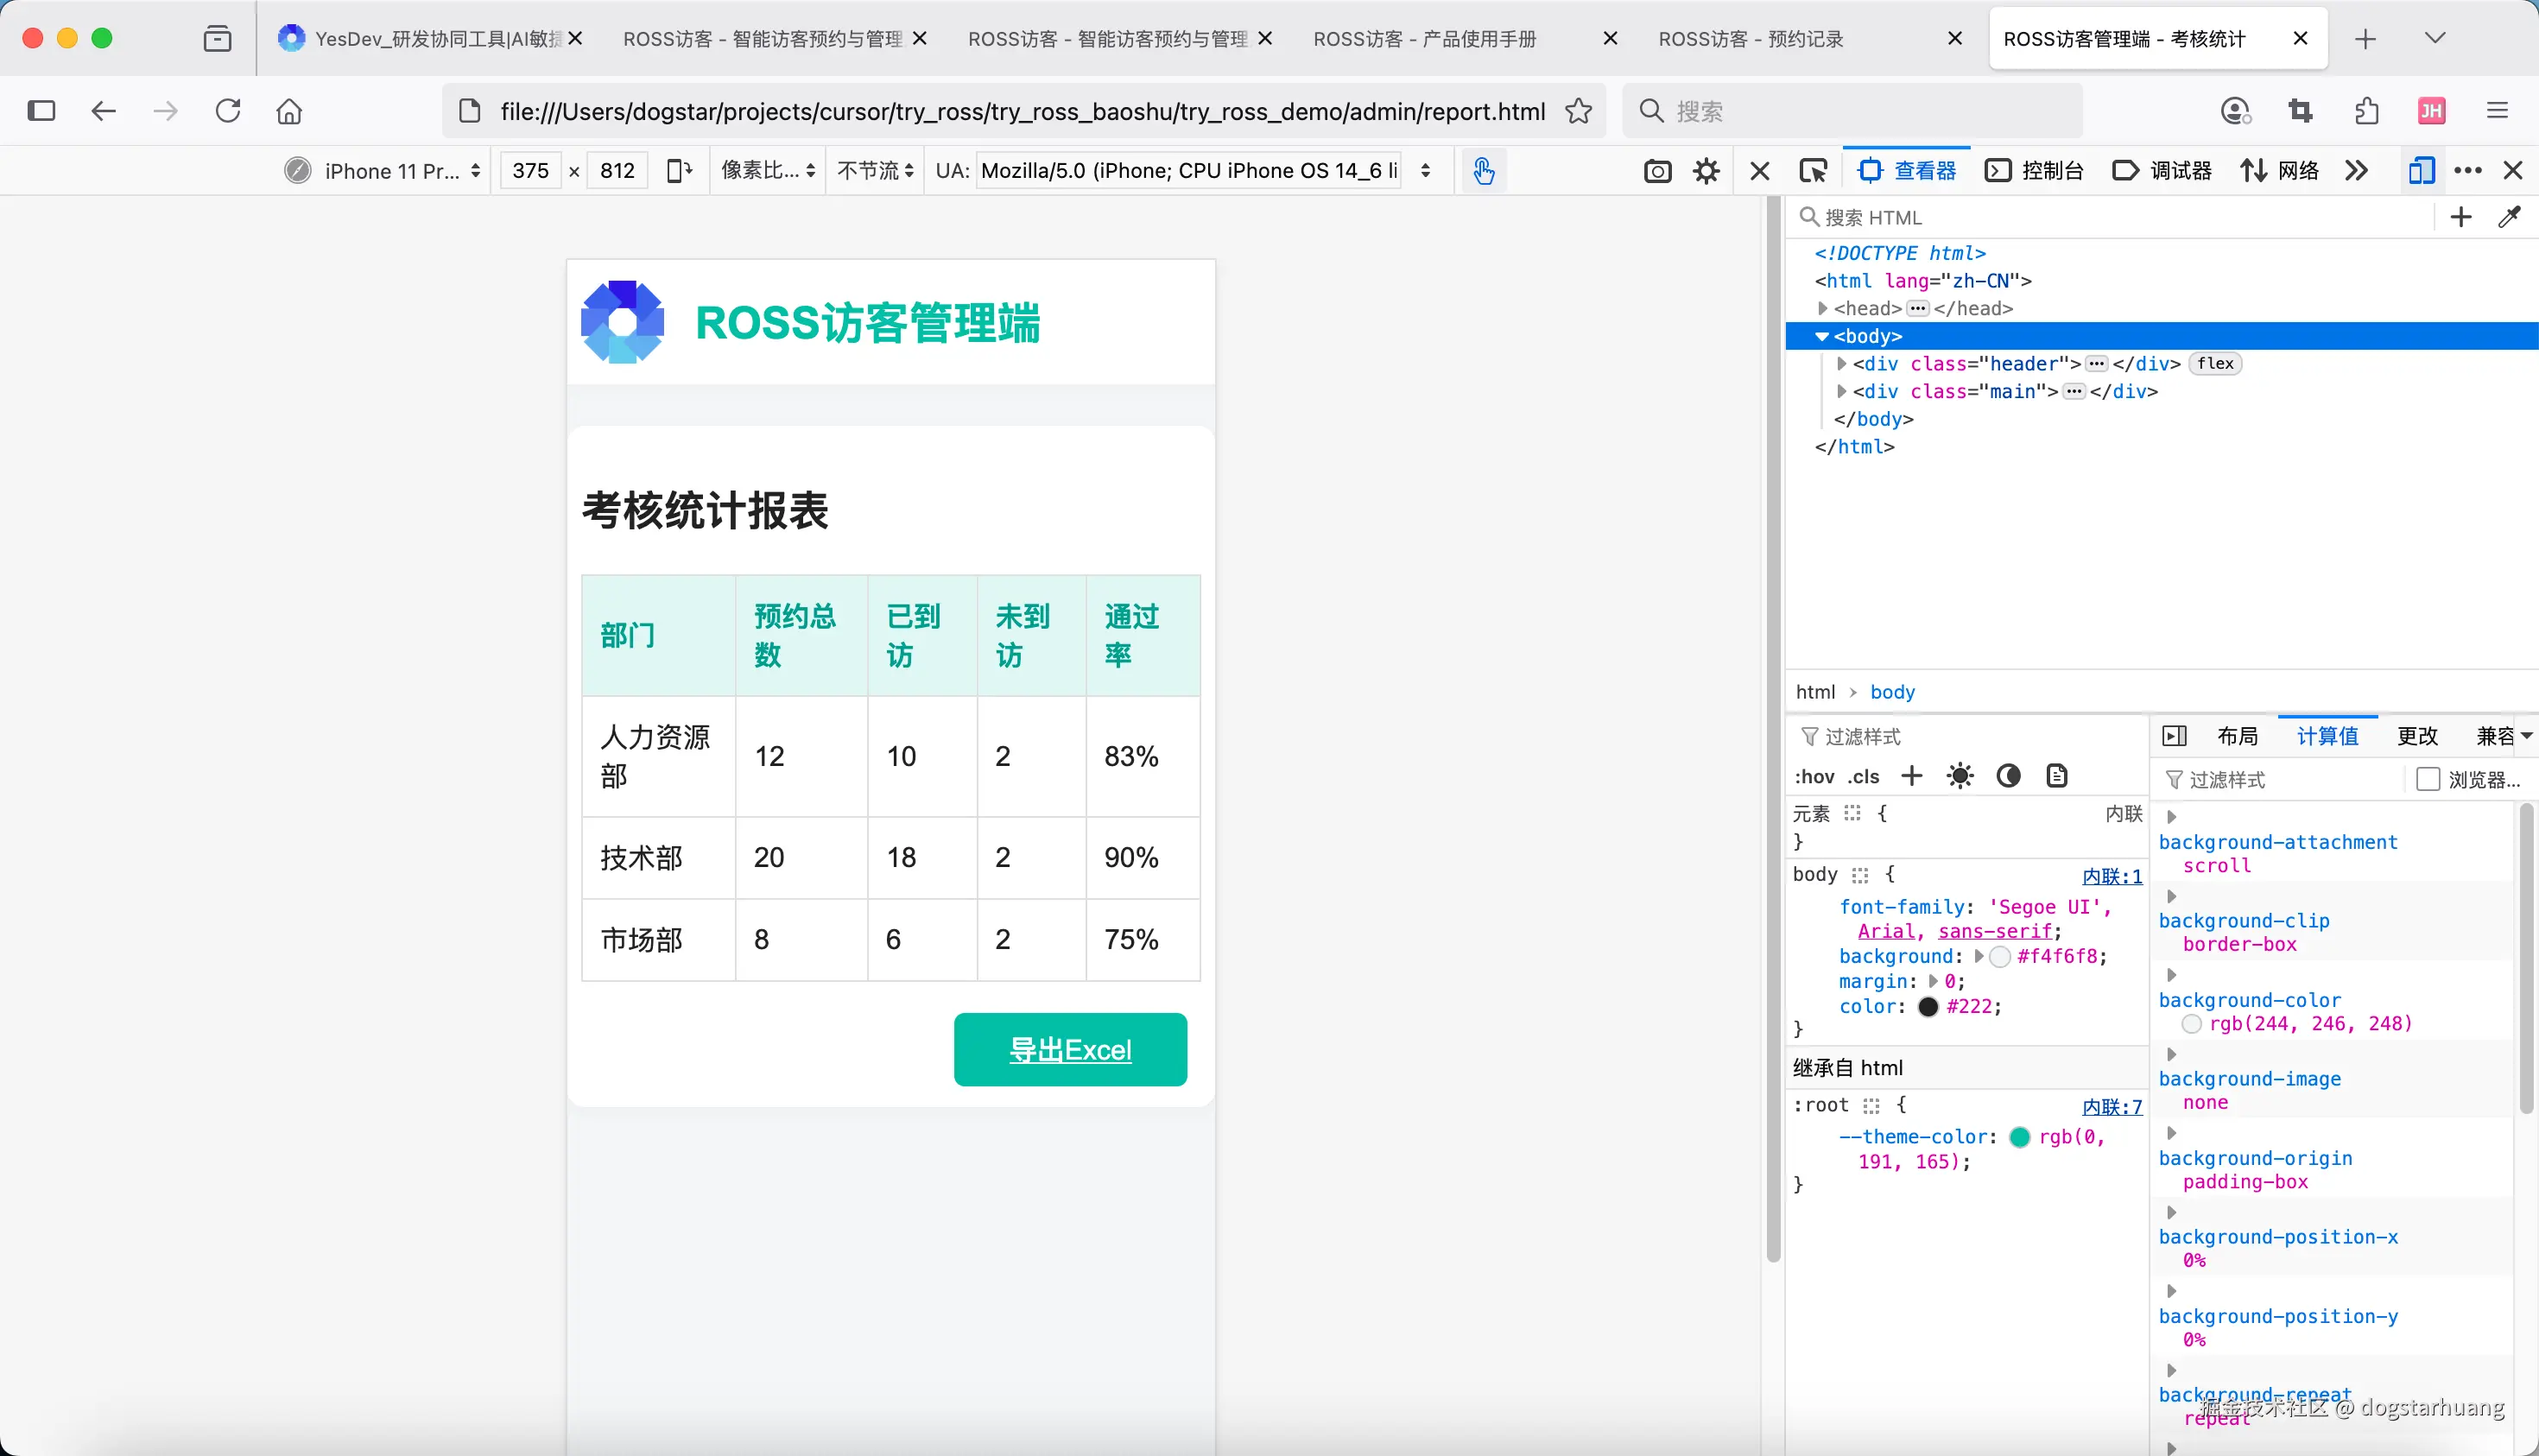This screenshot has width=2539, height=1456.
Task: Toggle print media simulation icon
Action: 2056,776
